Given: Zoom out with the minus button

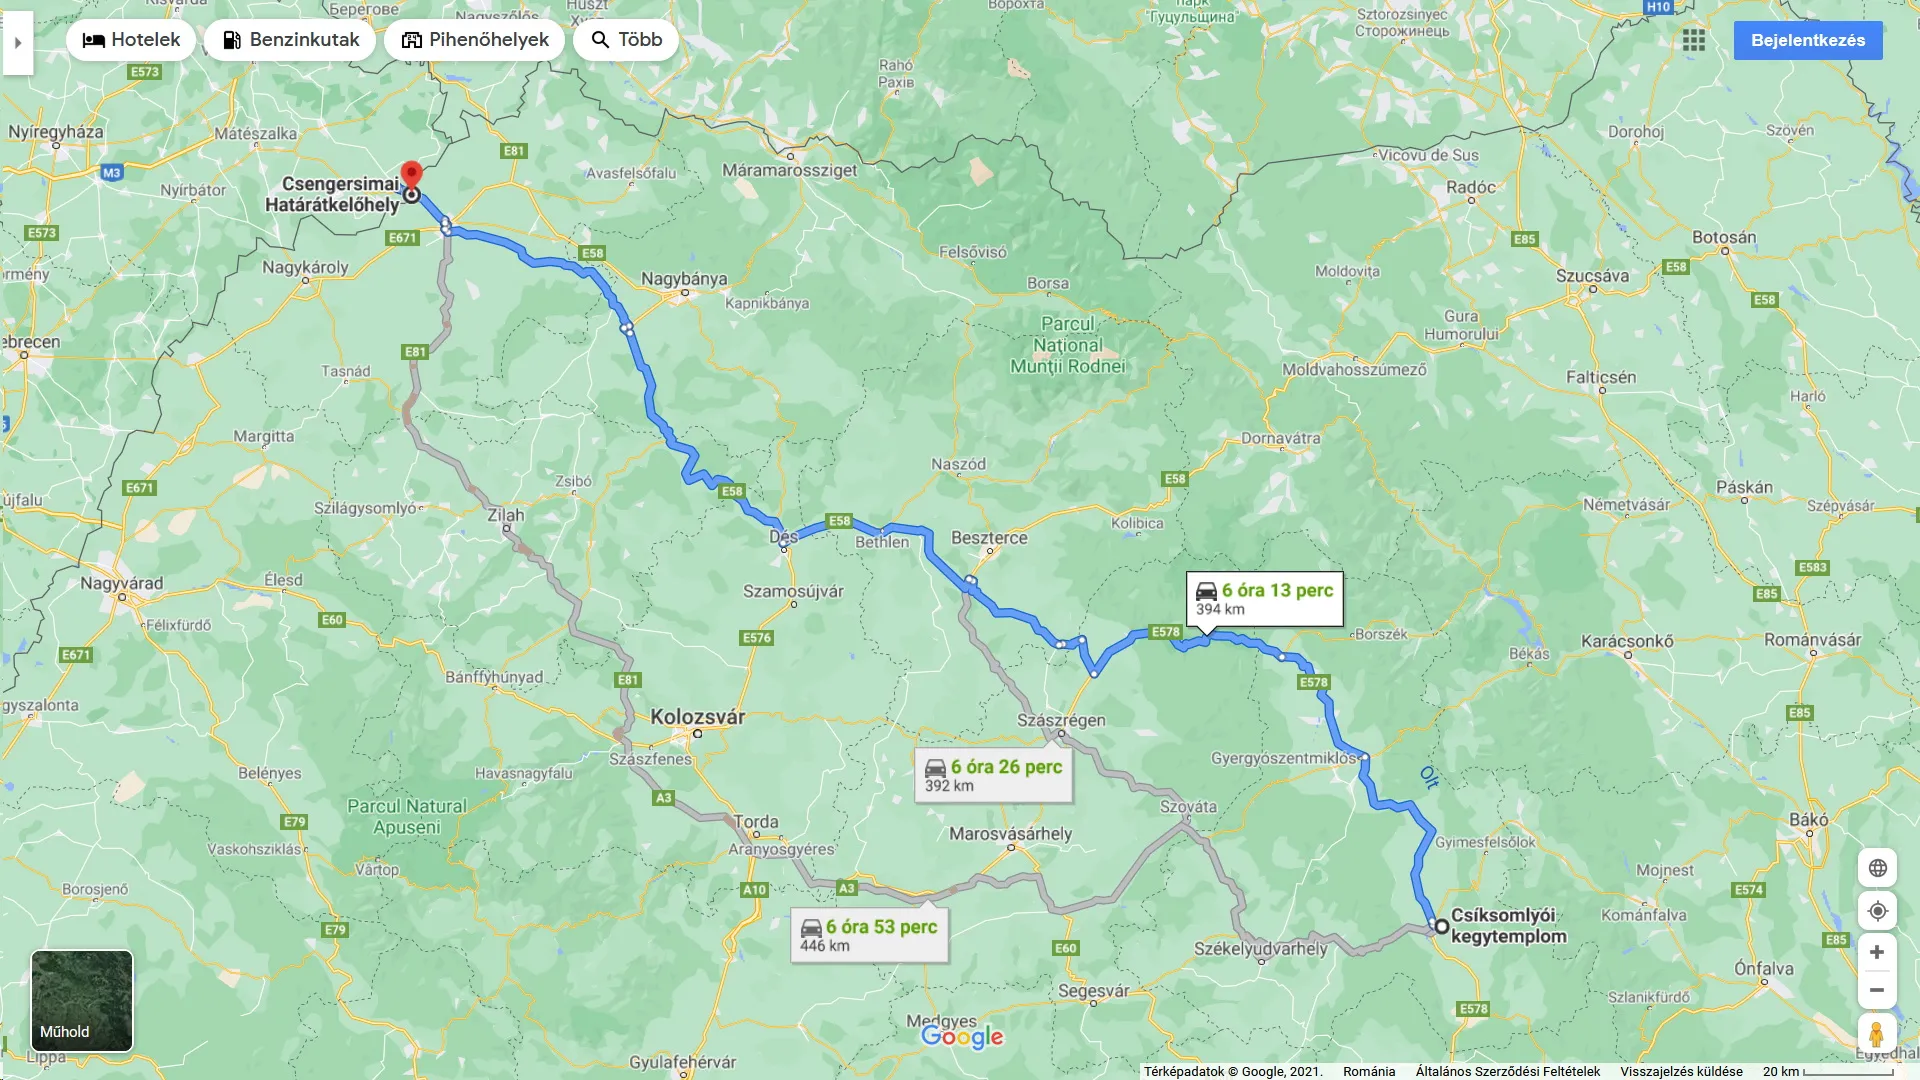Looking at the screenshot, I should tap(1877, 990).
